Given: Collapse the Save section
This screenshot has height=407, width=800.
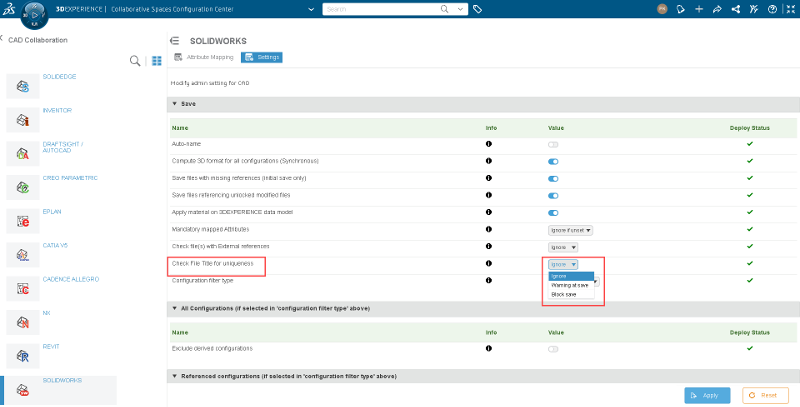Looking at the screenshot, I should coord(174,104).
